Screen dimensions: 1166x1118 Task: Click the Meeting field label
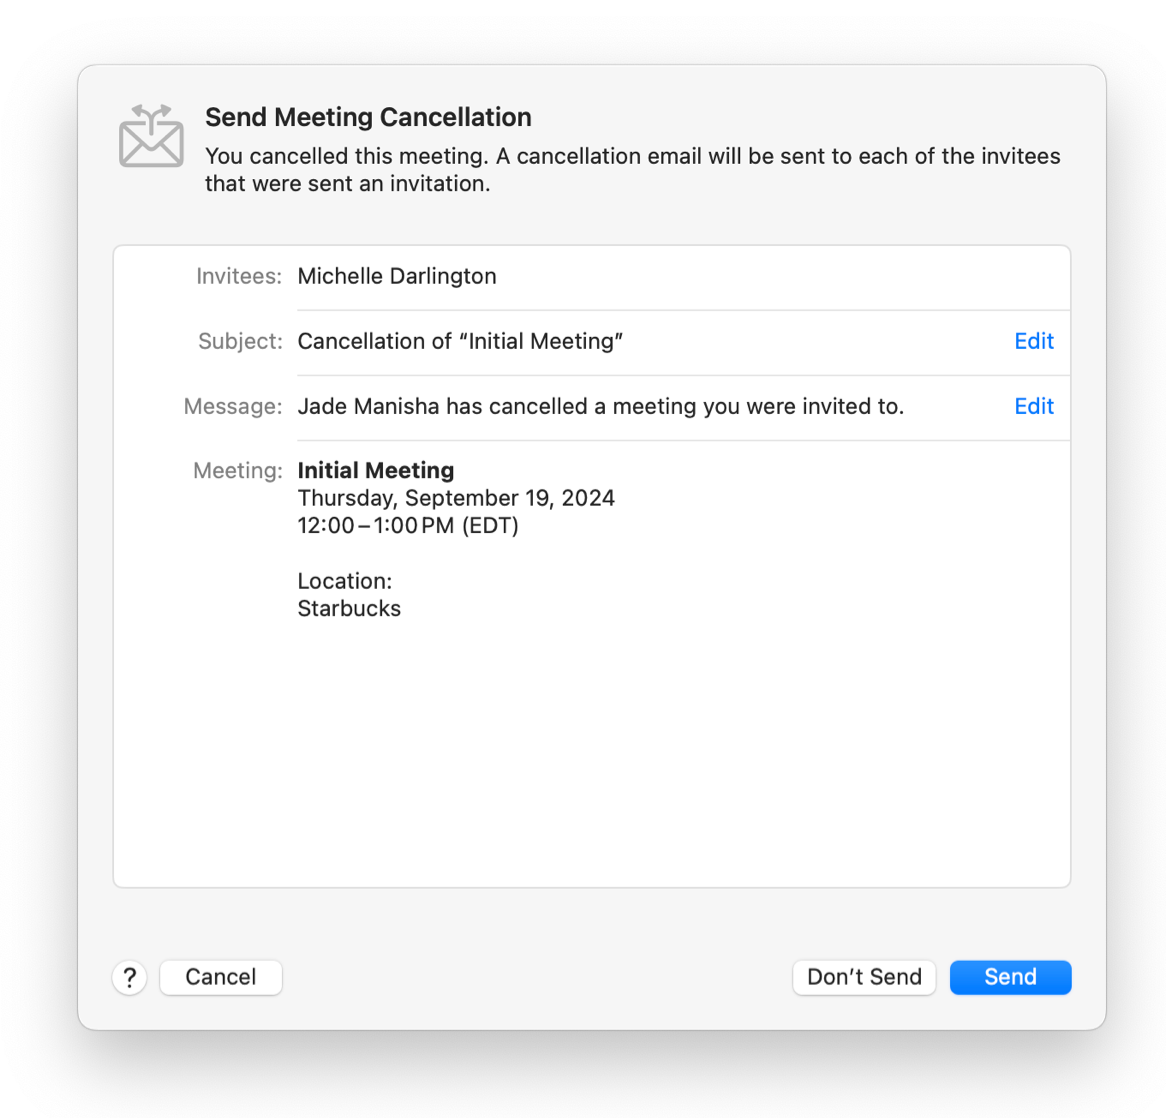(238, 470)
